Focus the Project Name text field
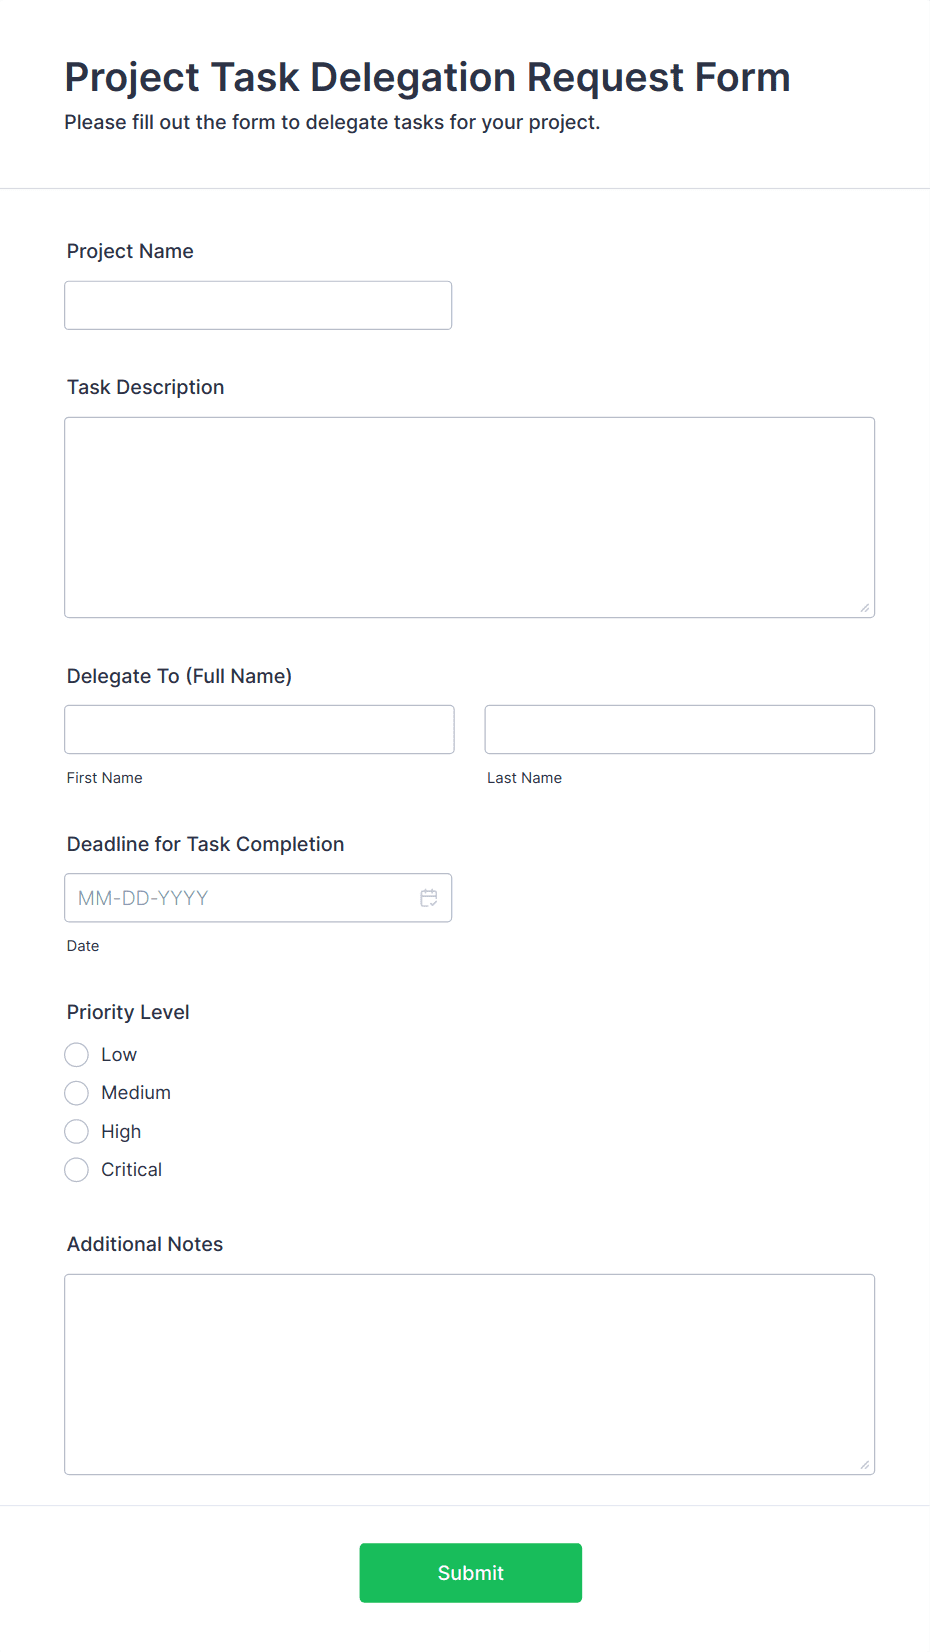 (x=258, y=305)
